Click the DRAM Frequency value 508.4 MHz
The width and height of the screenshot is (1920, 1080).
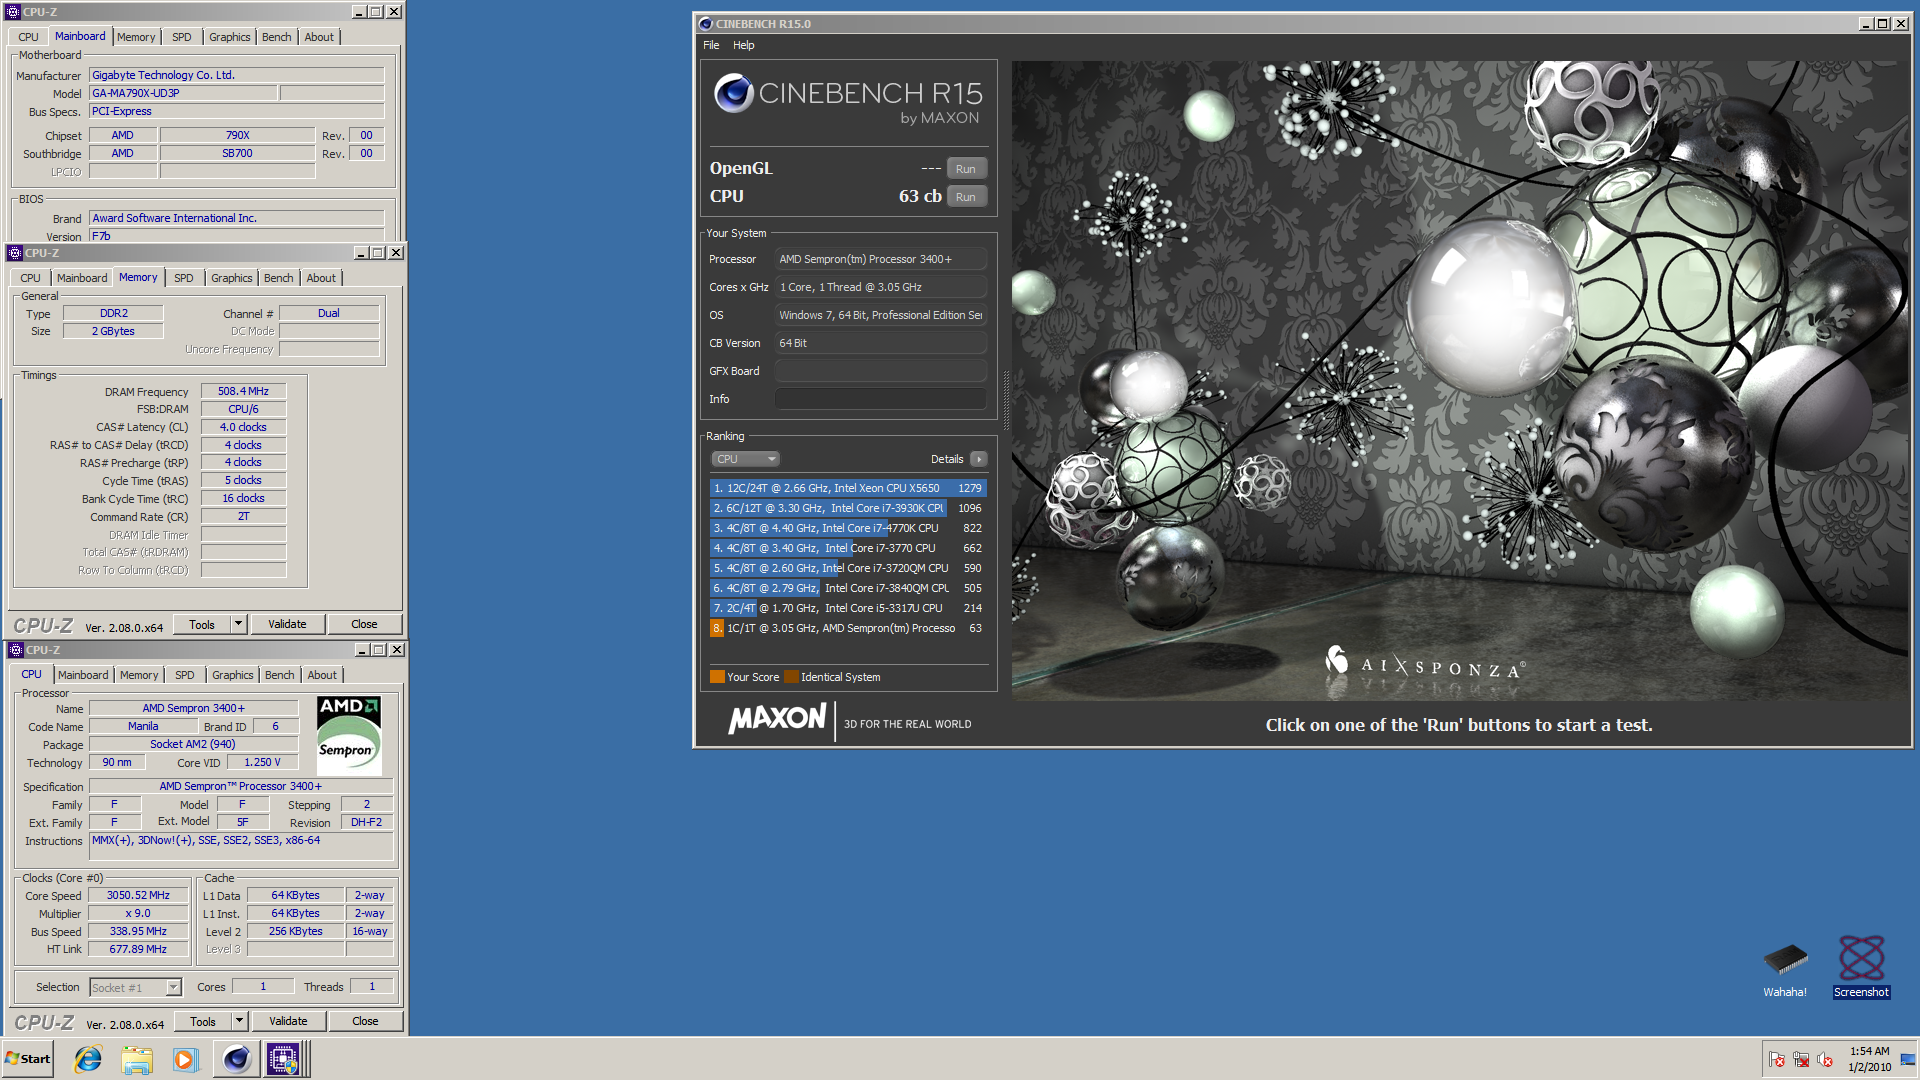pyautogui.click(x=243, y=391)
